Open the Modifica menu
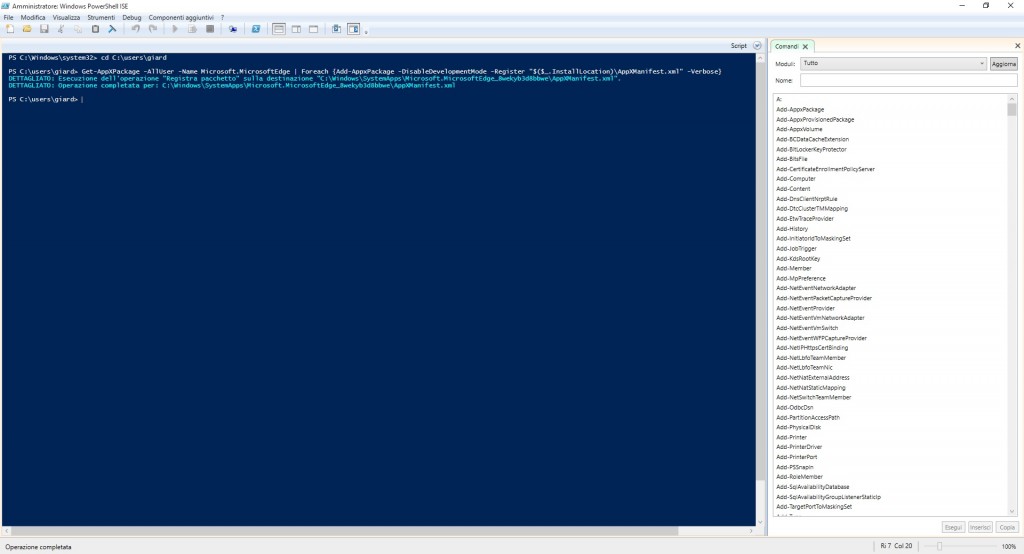The image size is (1024, 554). click(33, 18)
